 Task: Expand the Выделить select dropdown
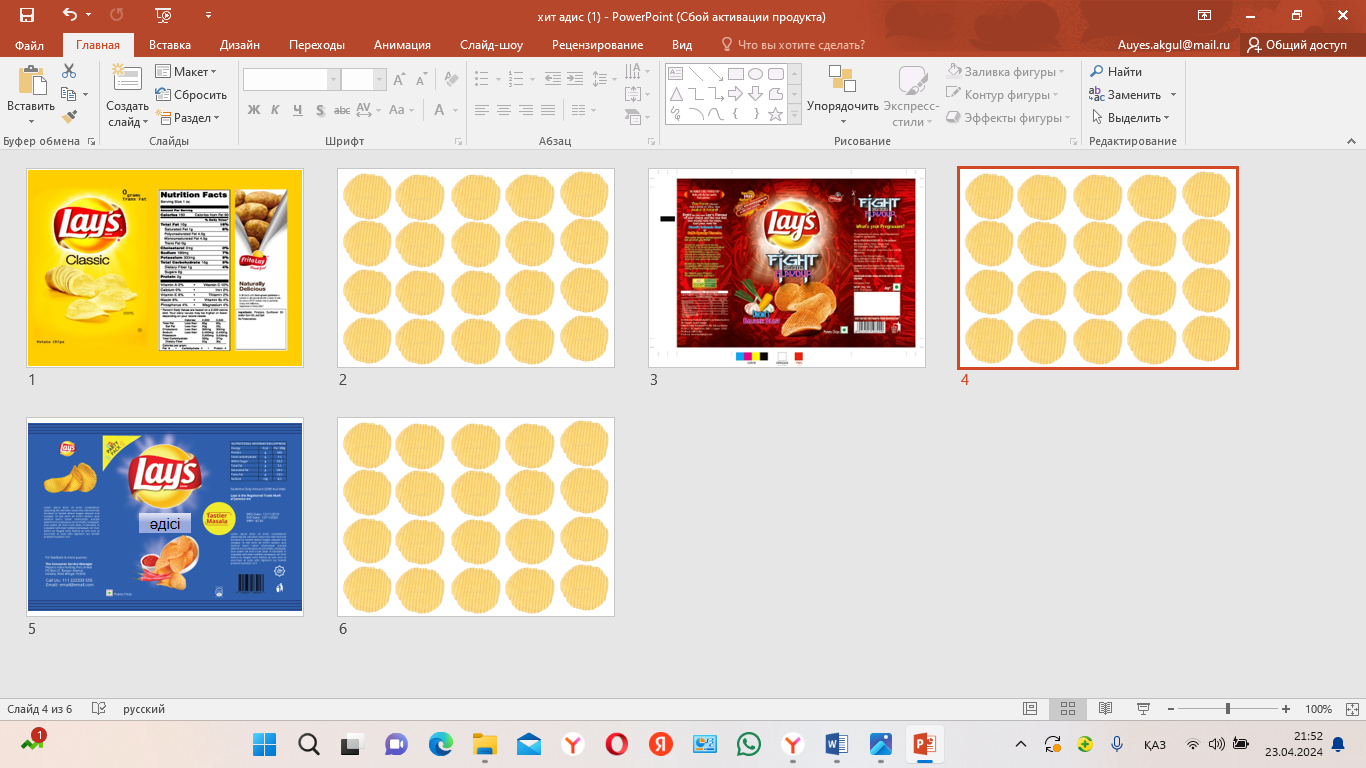[x=1130, y=117]
